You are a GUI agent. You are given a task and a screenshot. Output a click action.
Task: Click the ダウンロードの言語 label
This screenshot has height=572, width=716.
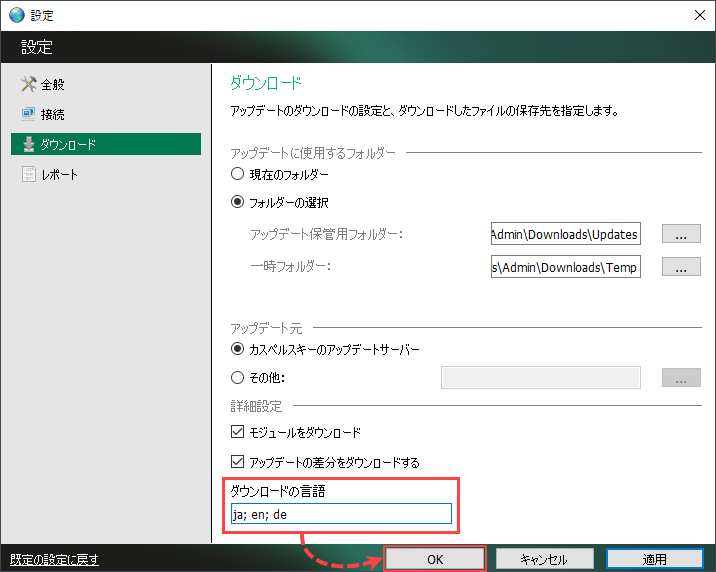pos(278,491)
